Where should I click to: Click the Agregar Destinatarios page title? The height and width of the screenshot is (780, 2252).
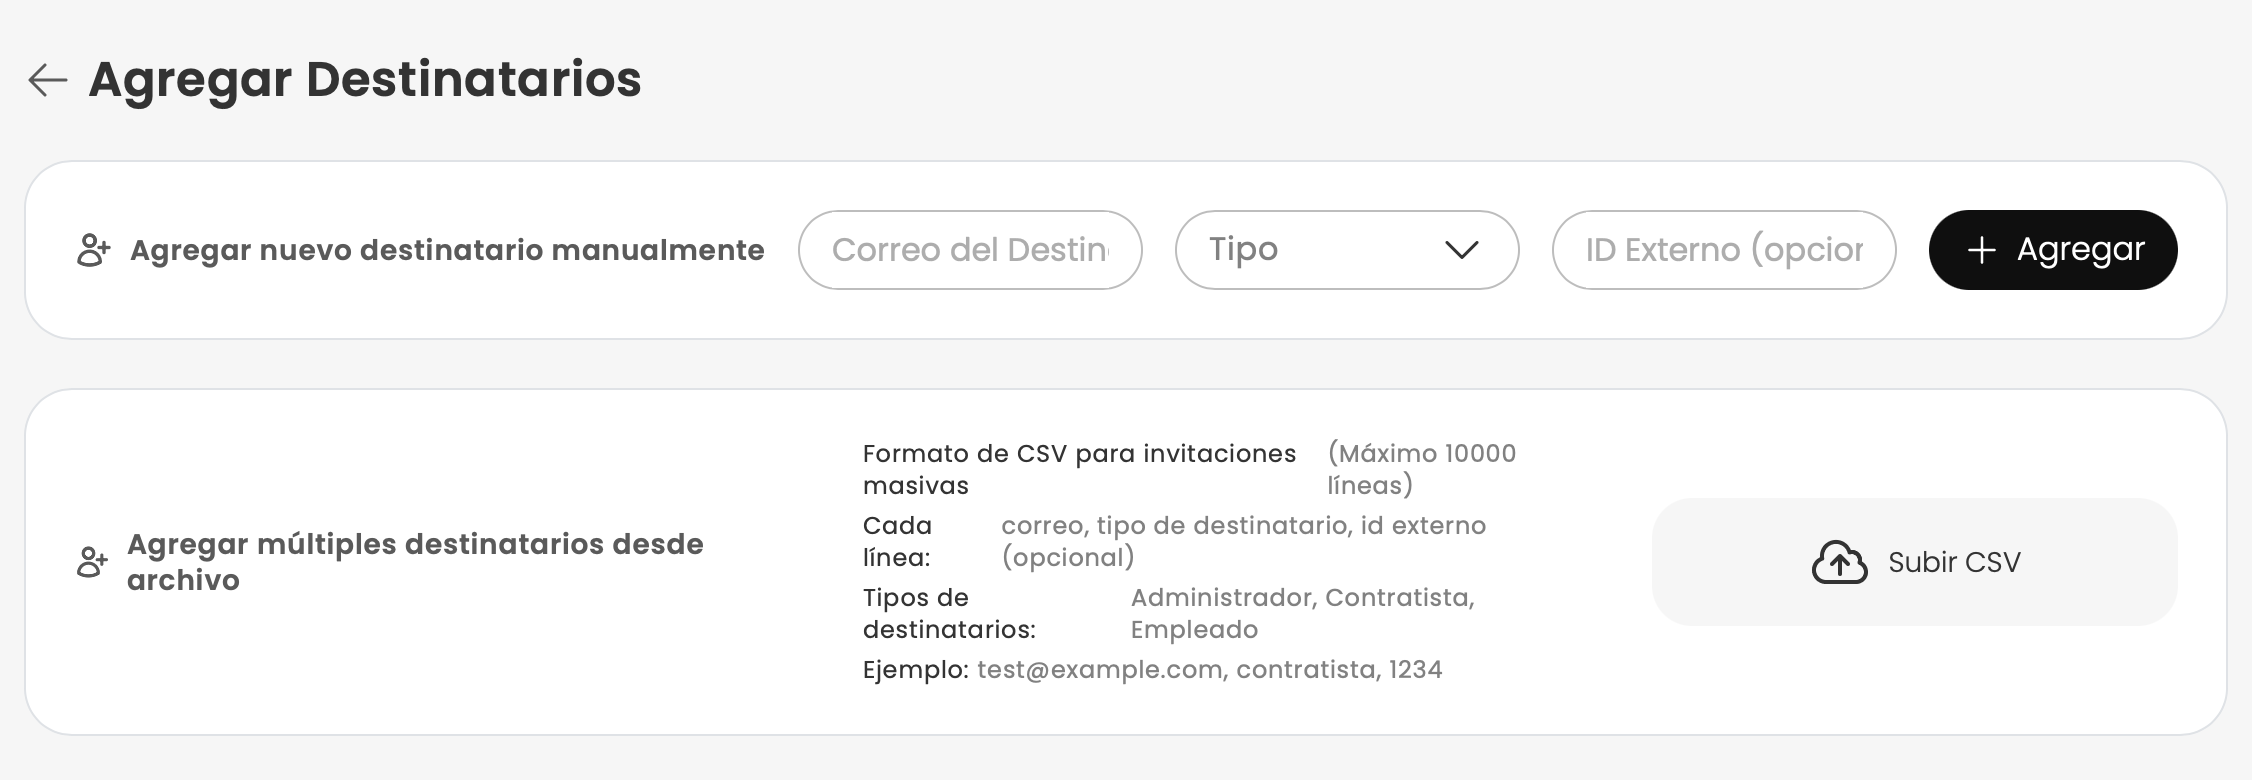click(365, 80)
